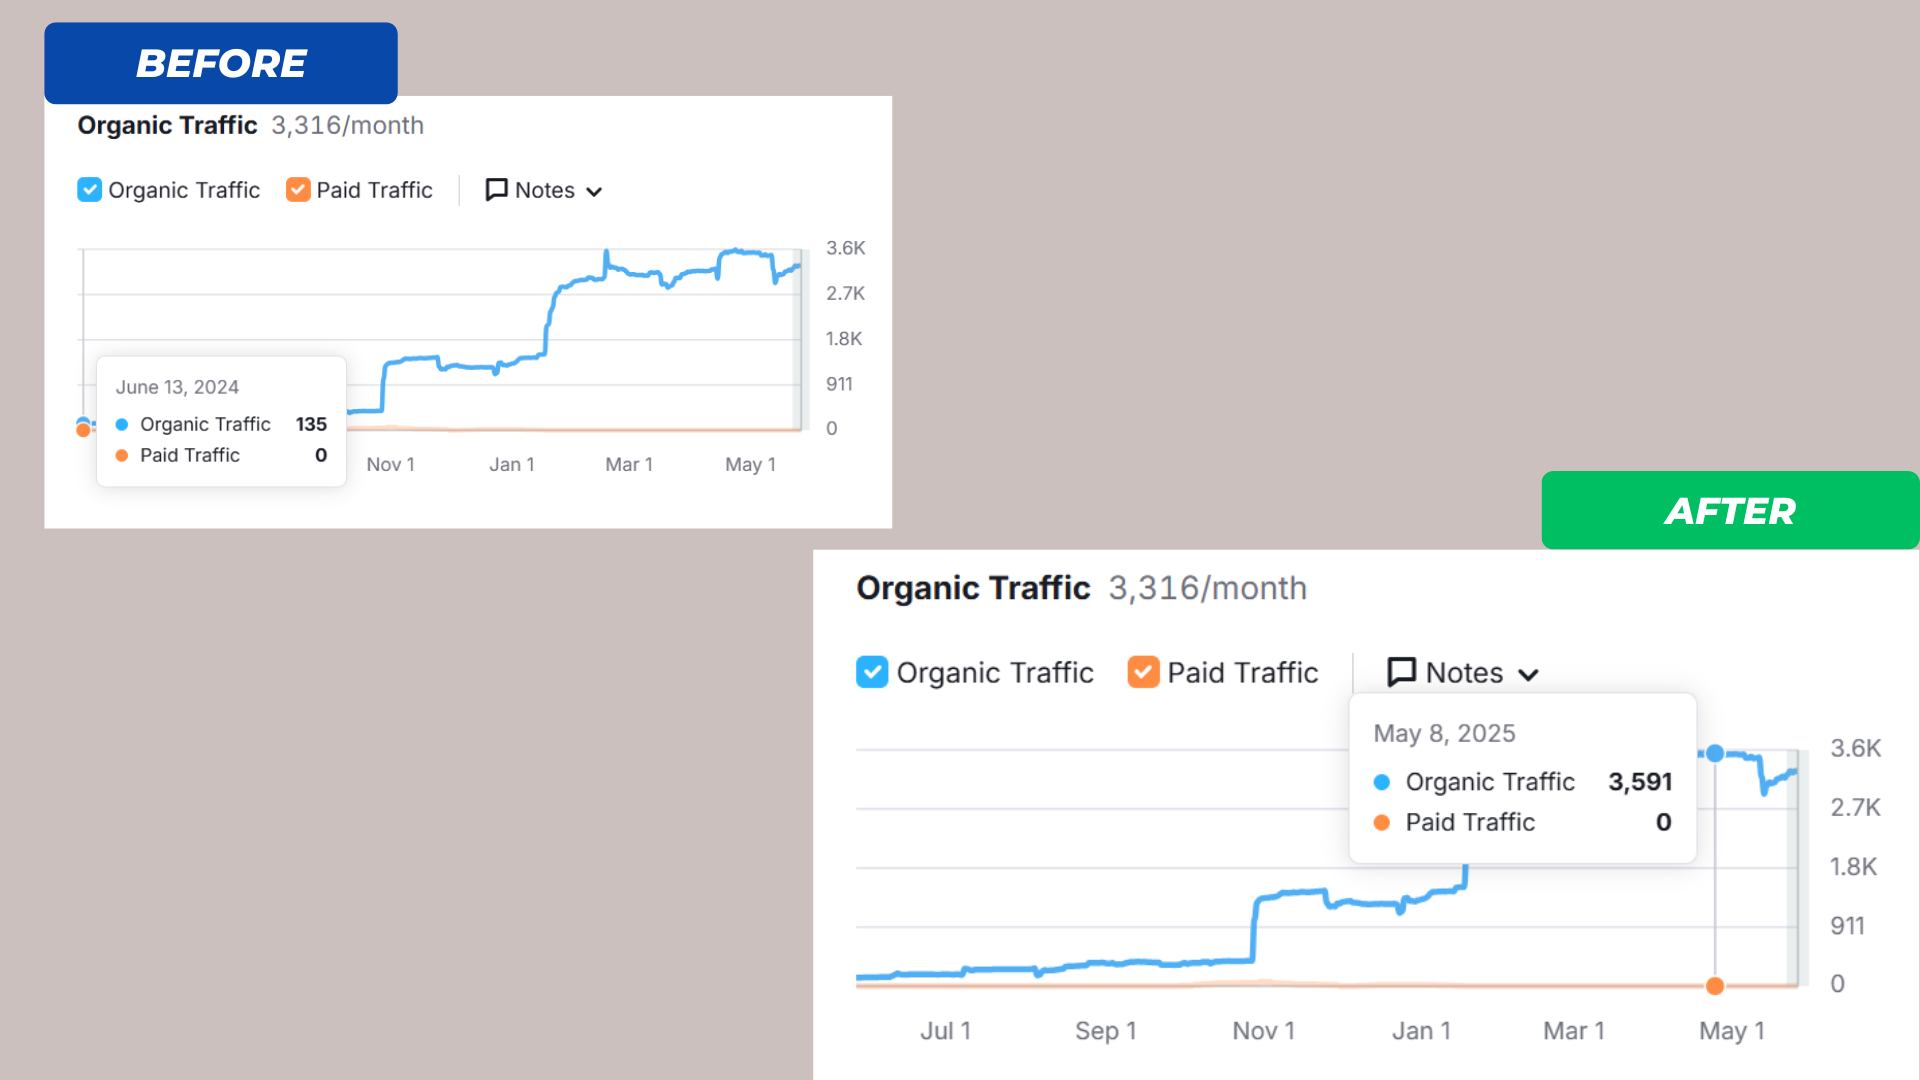The height and width of the screenshot is (1080, 1920).
Task: Click the Jul 1 axis label
Action: click(x=945, y=1031)
